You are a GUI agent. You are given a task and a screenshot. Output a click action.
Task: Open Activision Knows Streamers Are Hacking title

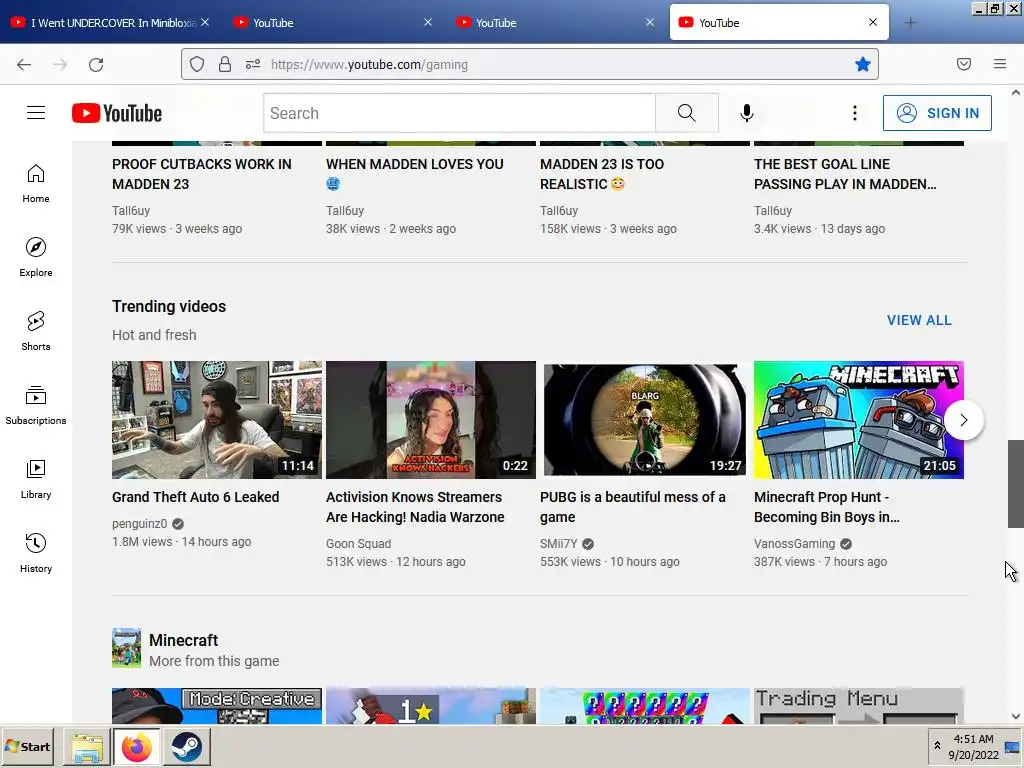click(415, 507)
